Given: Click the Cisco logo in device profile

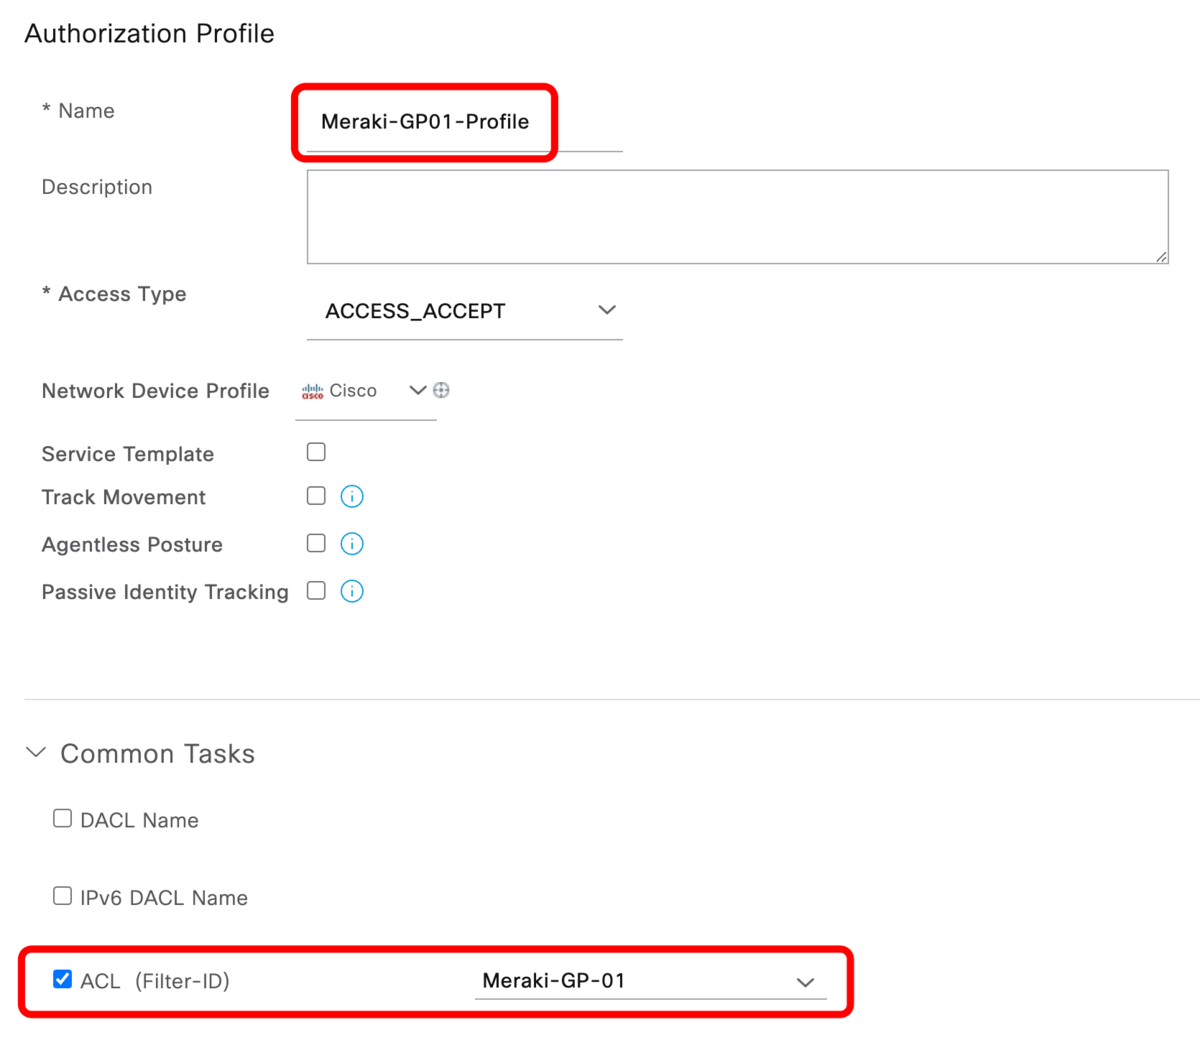Looking at the screenshot, I should pos(313,391).
